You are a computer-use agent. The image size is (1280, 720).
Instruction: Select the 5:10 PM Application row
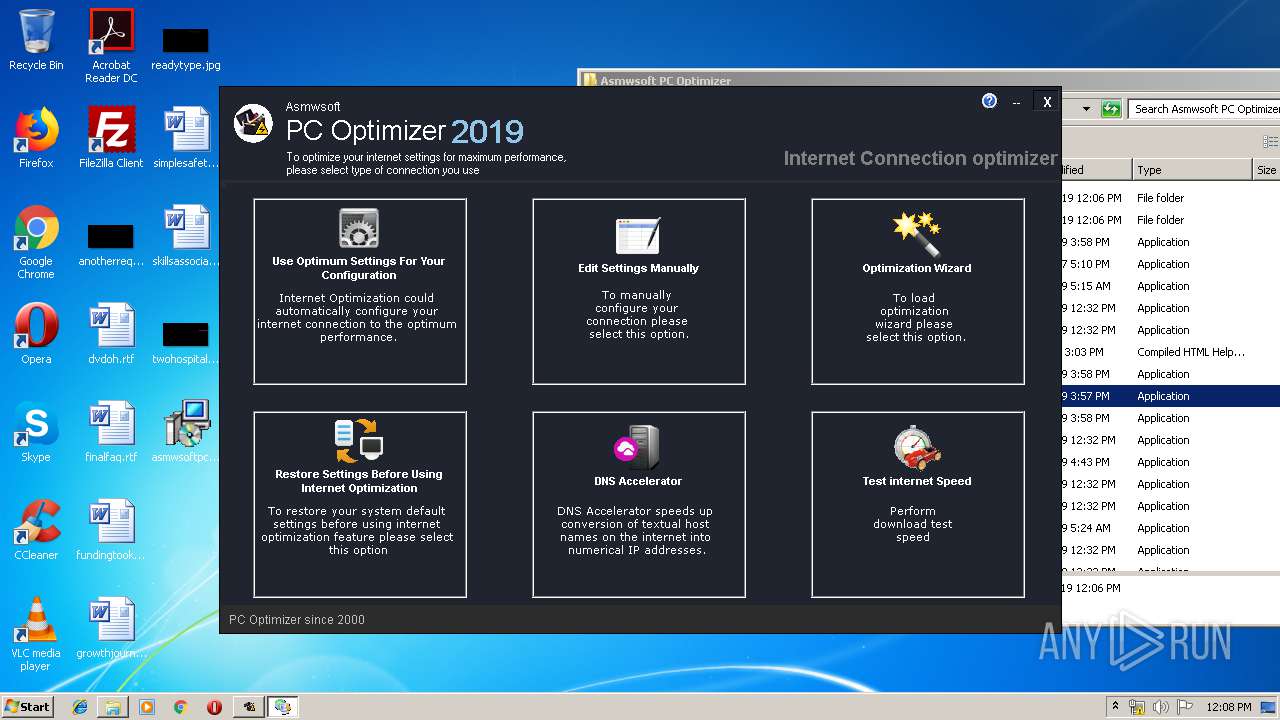[x=1171, y=264]
